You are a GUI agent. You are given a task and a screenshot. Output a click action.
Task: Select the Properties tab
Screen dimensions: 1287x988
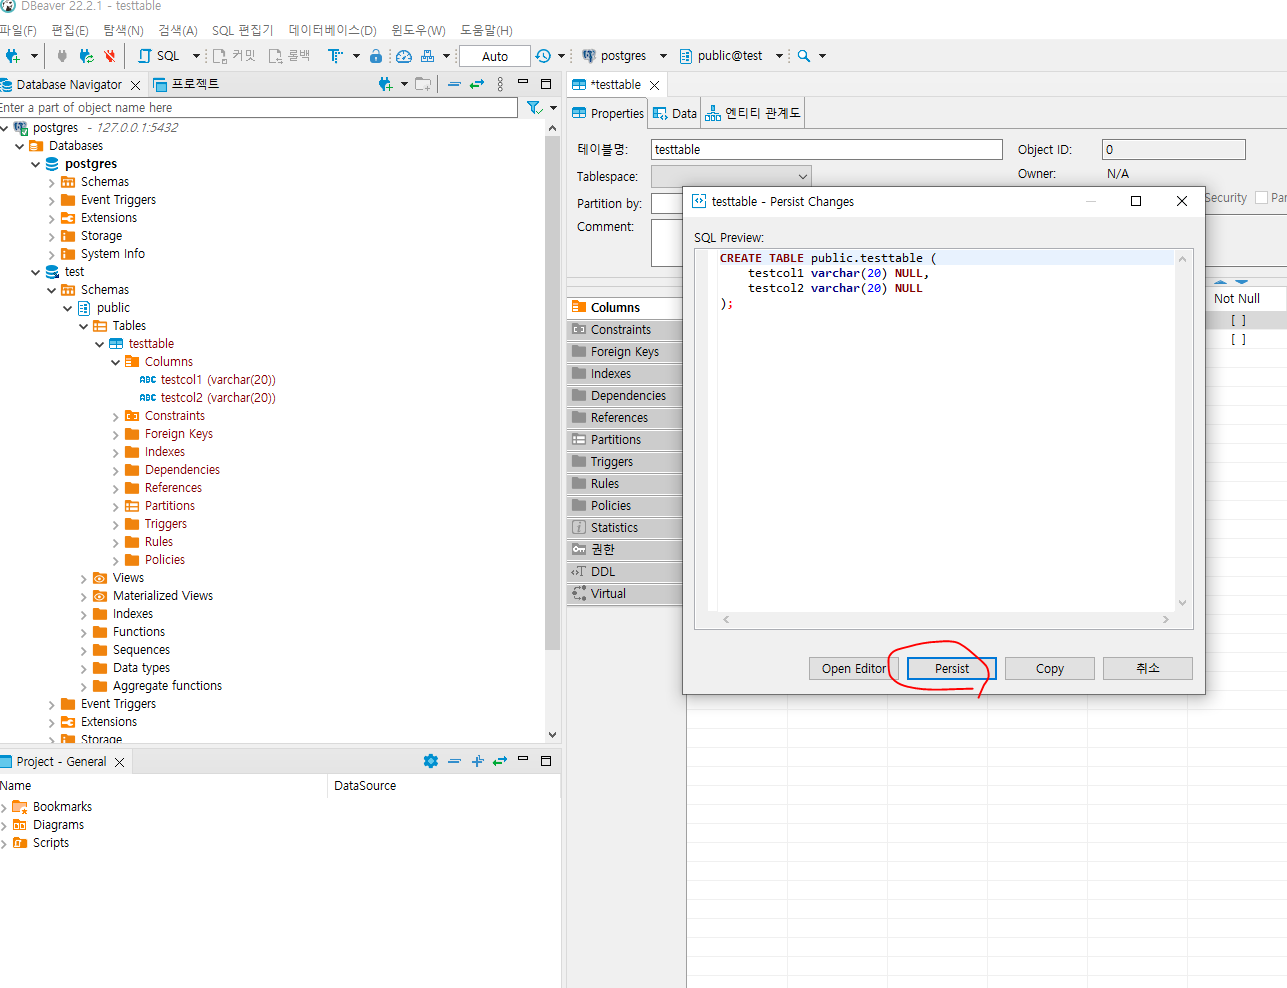pos(608,113)
